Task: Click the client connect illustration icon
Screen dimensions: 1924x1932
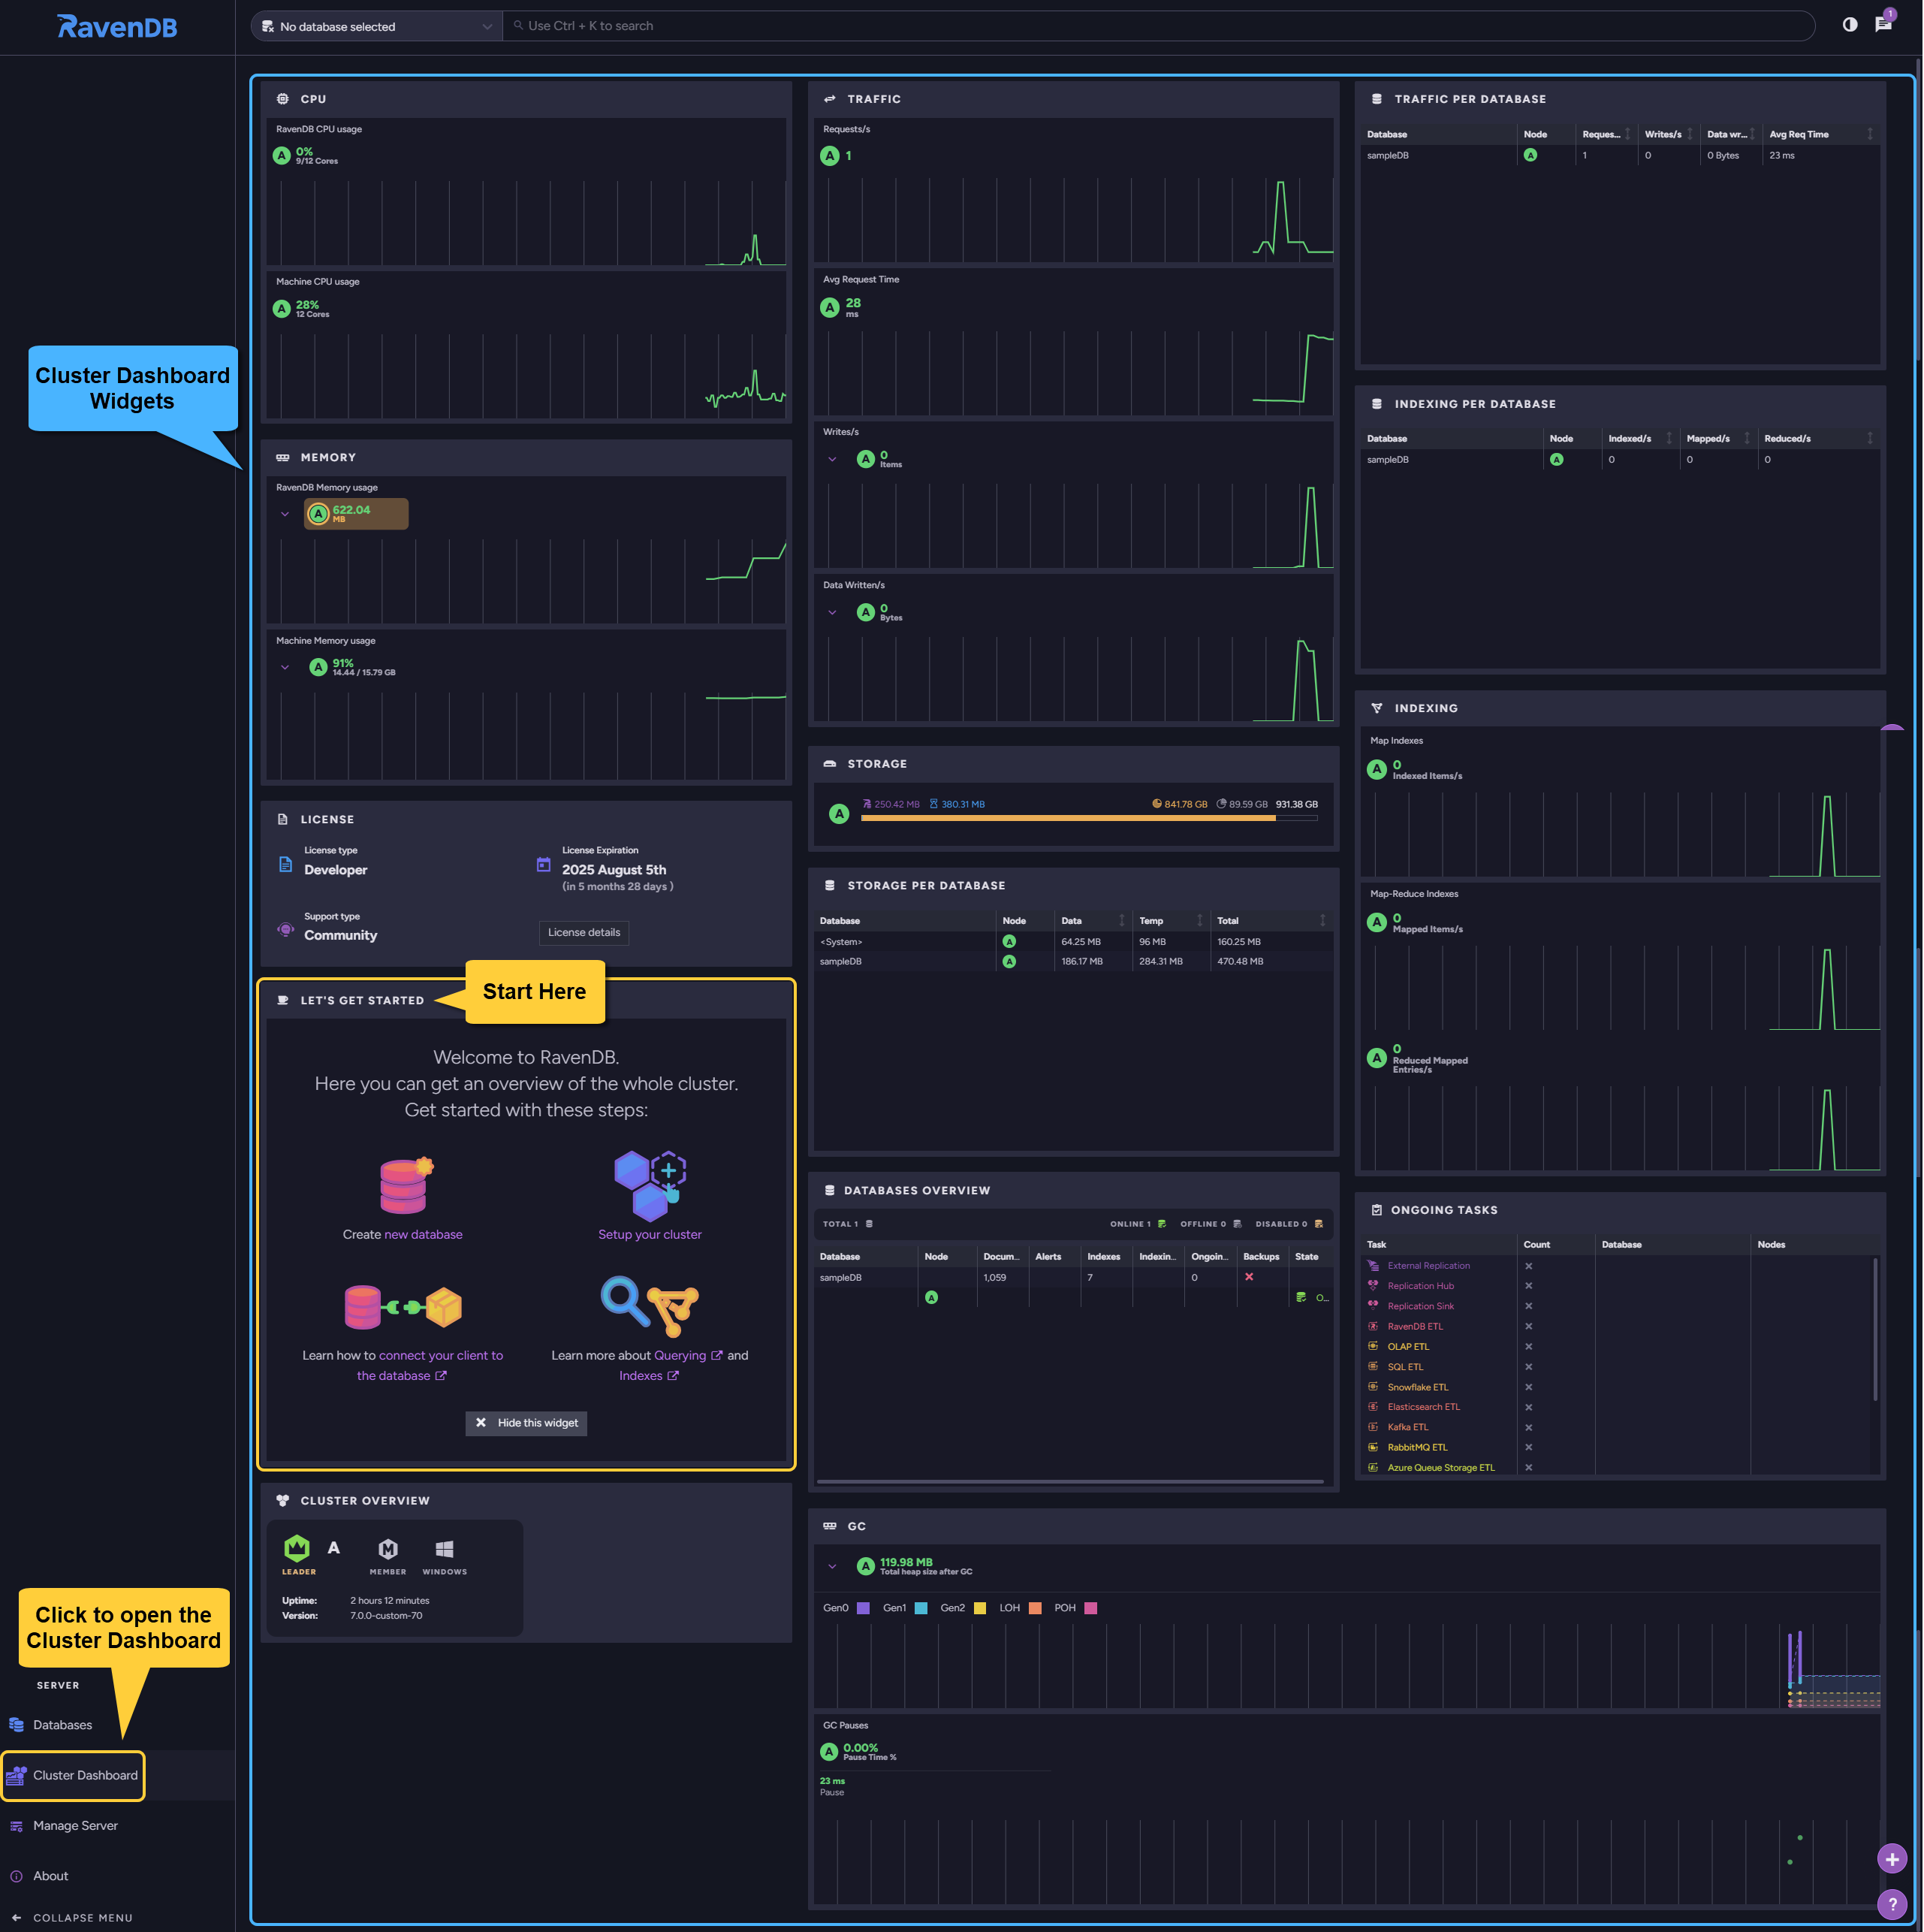Action: coord(402,1306)
